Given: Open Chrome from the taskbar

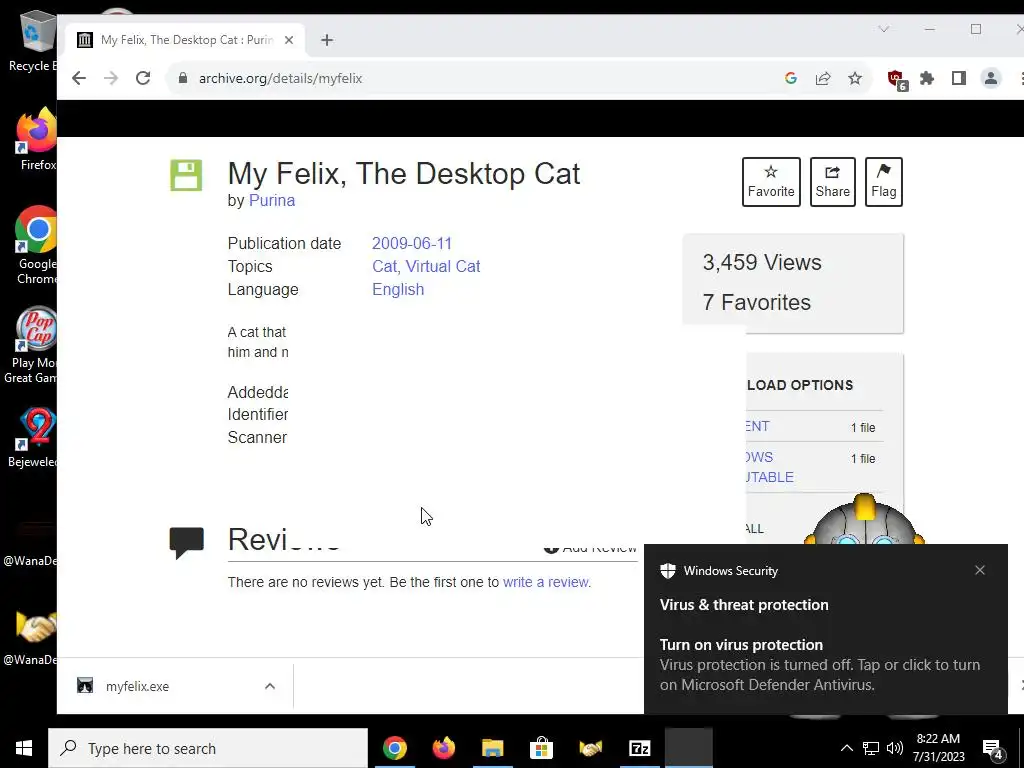Looking at the screenshot, I should (x=394, y=748).
